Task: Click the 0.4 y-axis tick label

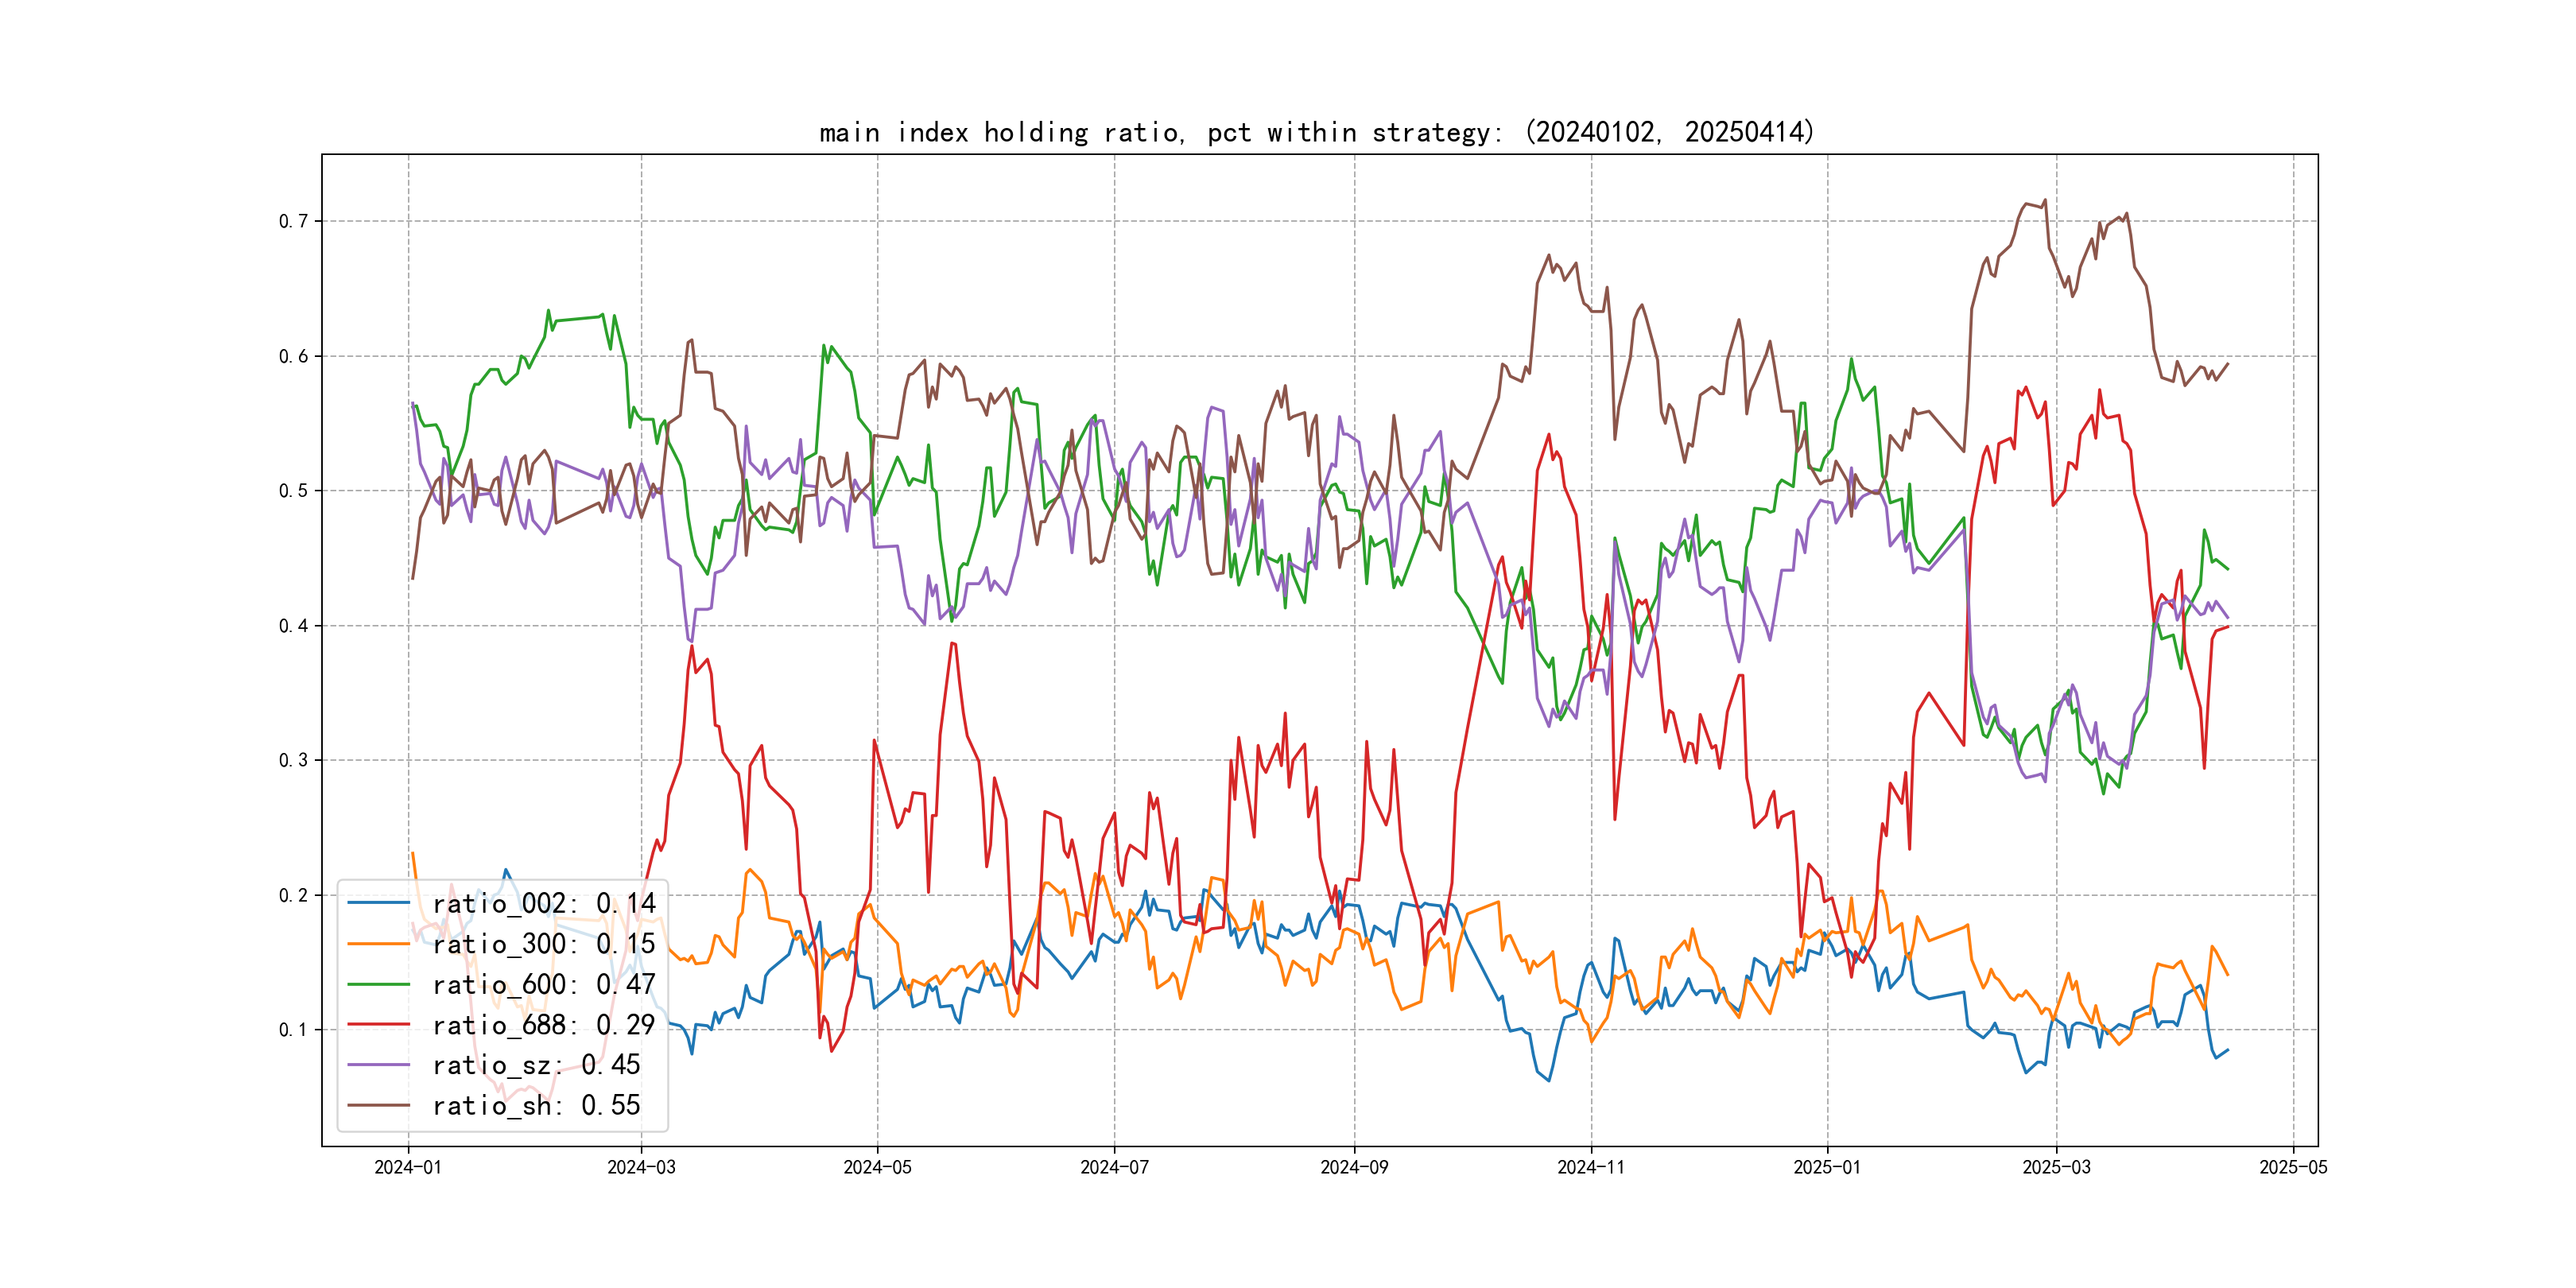Action: coord(293,626)
